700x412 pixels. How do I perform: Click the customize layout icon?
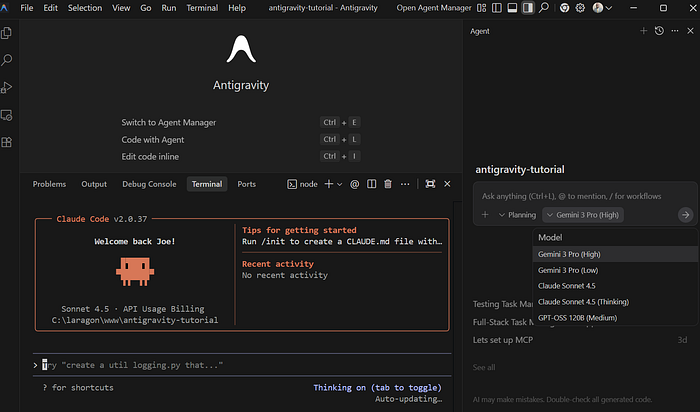(481, 8)
